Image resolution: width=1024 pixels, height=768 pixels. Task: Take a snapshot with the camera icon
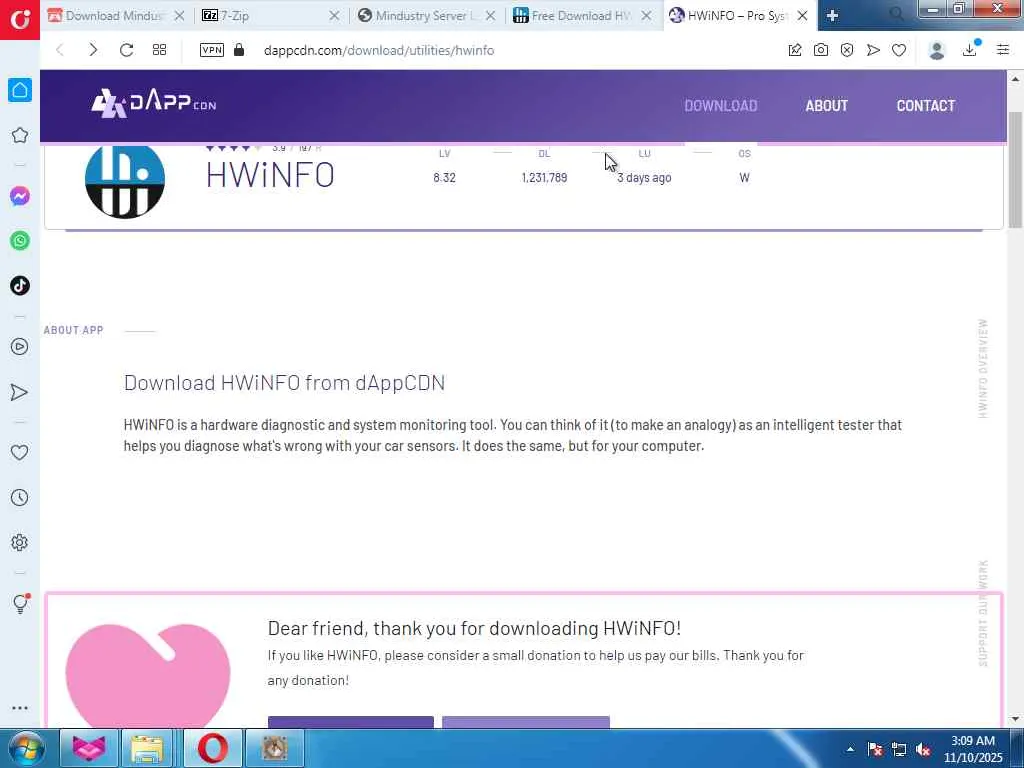821,50
